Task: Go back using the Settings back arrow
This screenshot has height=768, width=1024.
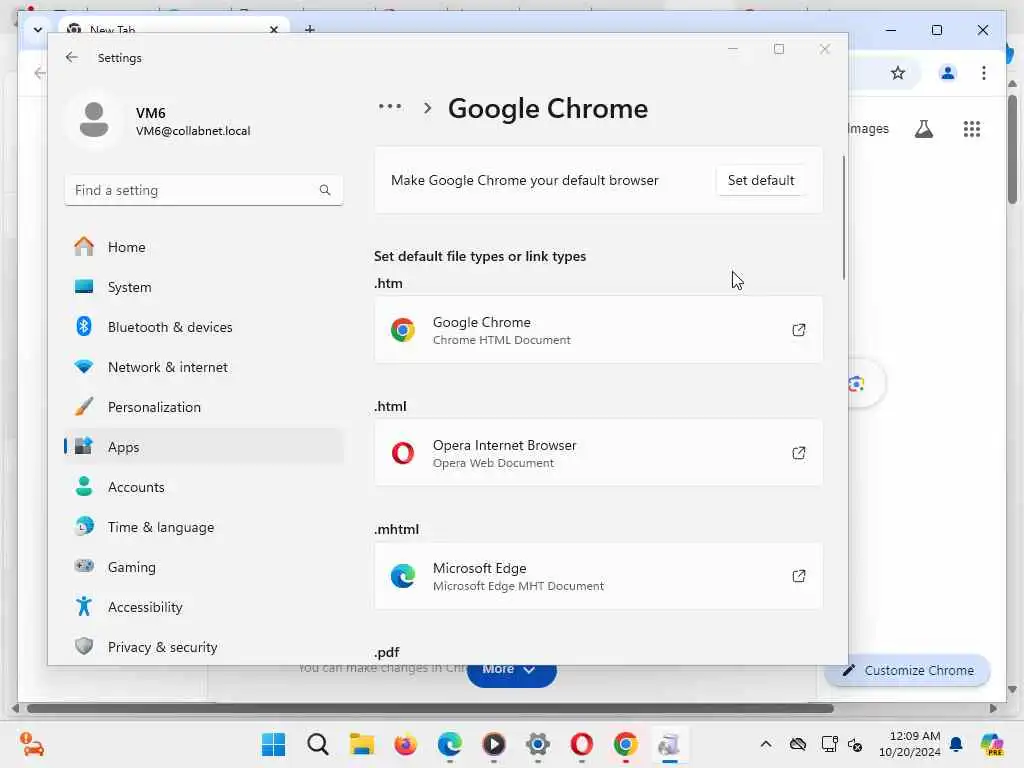Action: point(71,57)
